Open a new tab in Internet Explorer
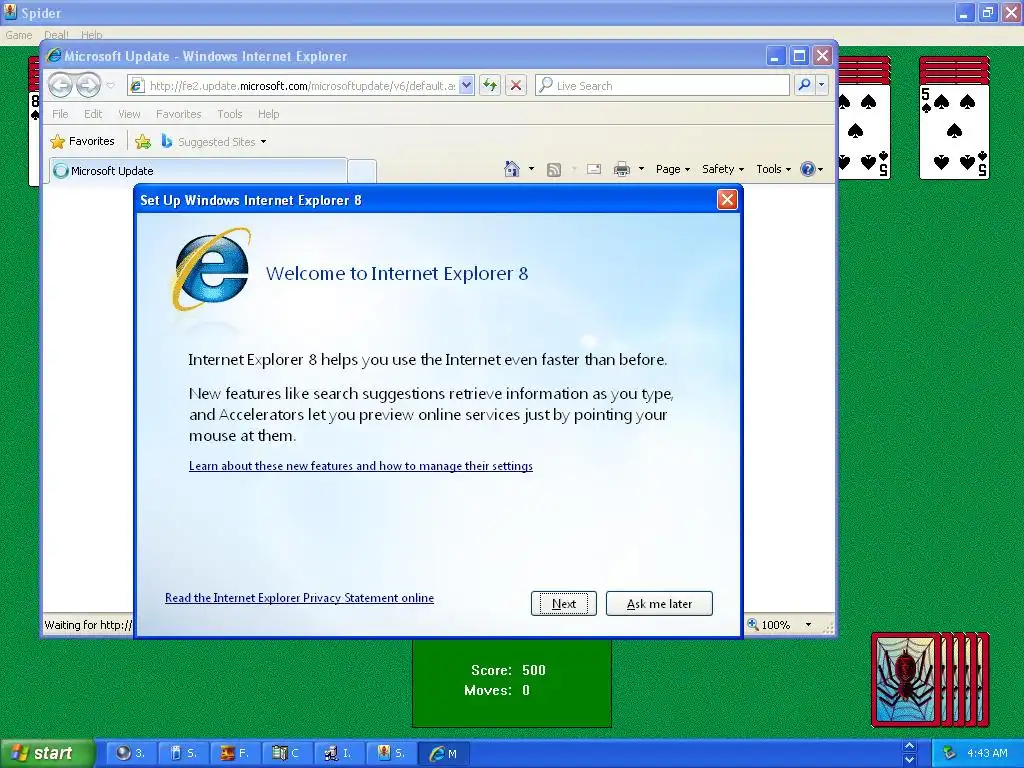The image size is (1024, 768). coord(361,171)
